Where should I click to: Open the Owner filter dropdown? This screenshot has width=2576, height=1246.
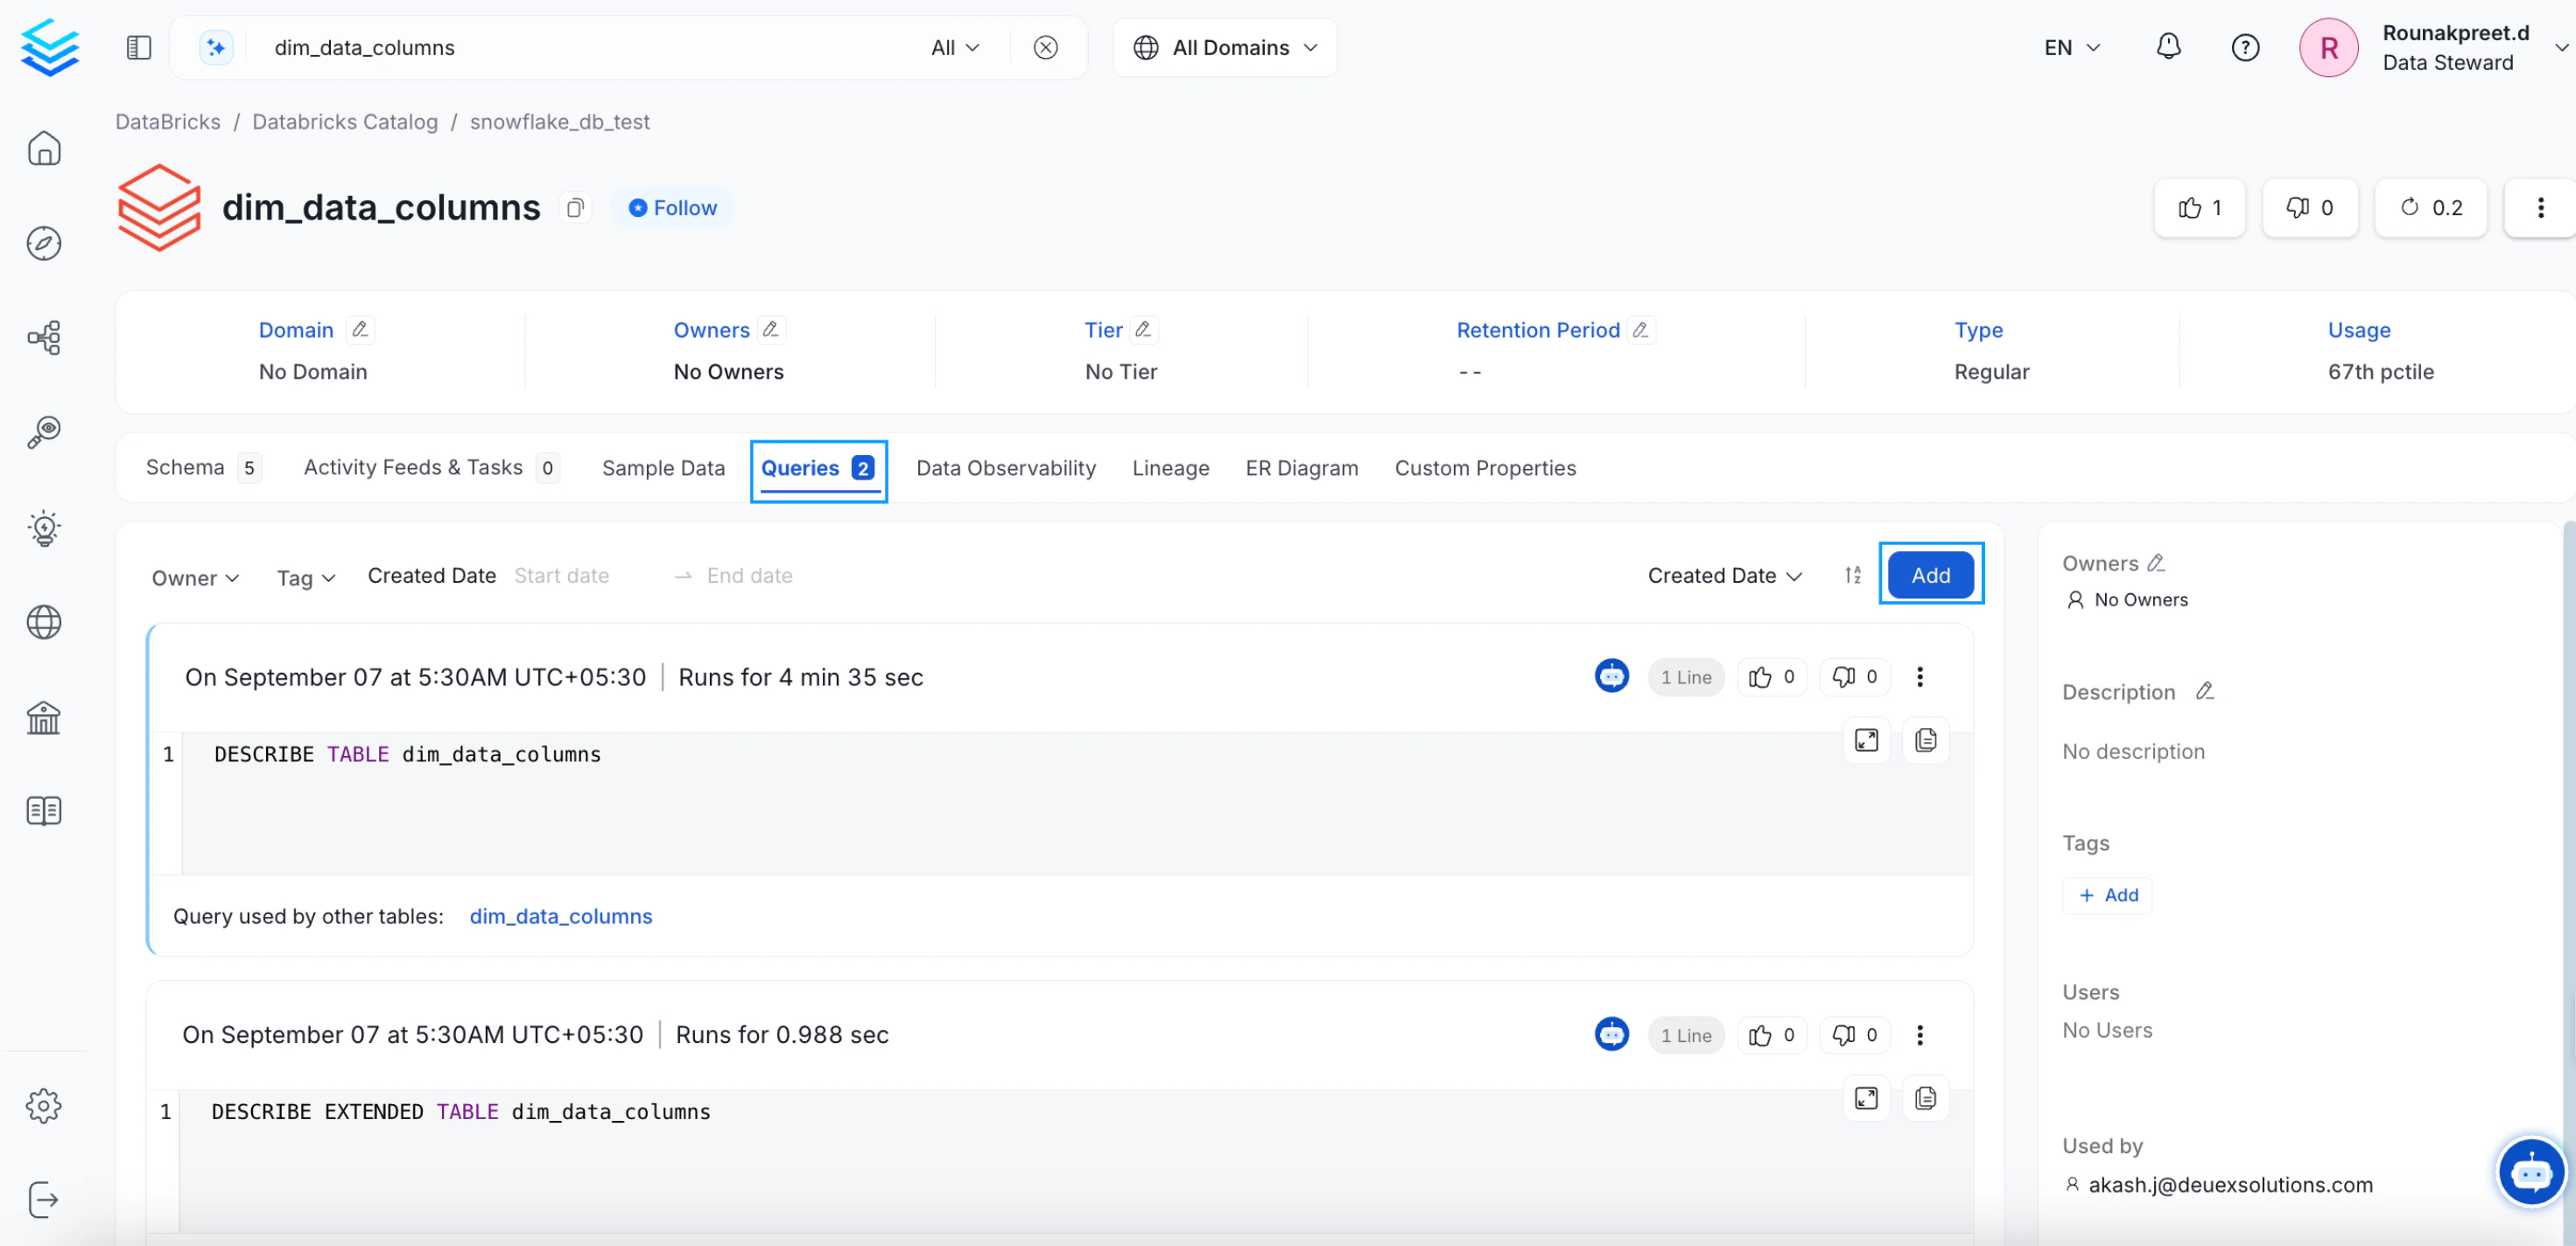(x=195, y=577)
